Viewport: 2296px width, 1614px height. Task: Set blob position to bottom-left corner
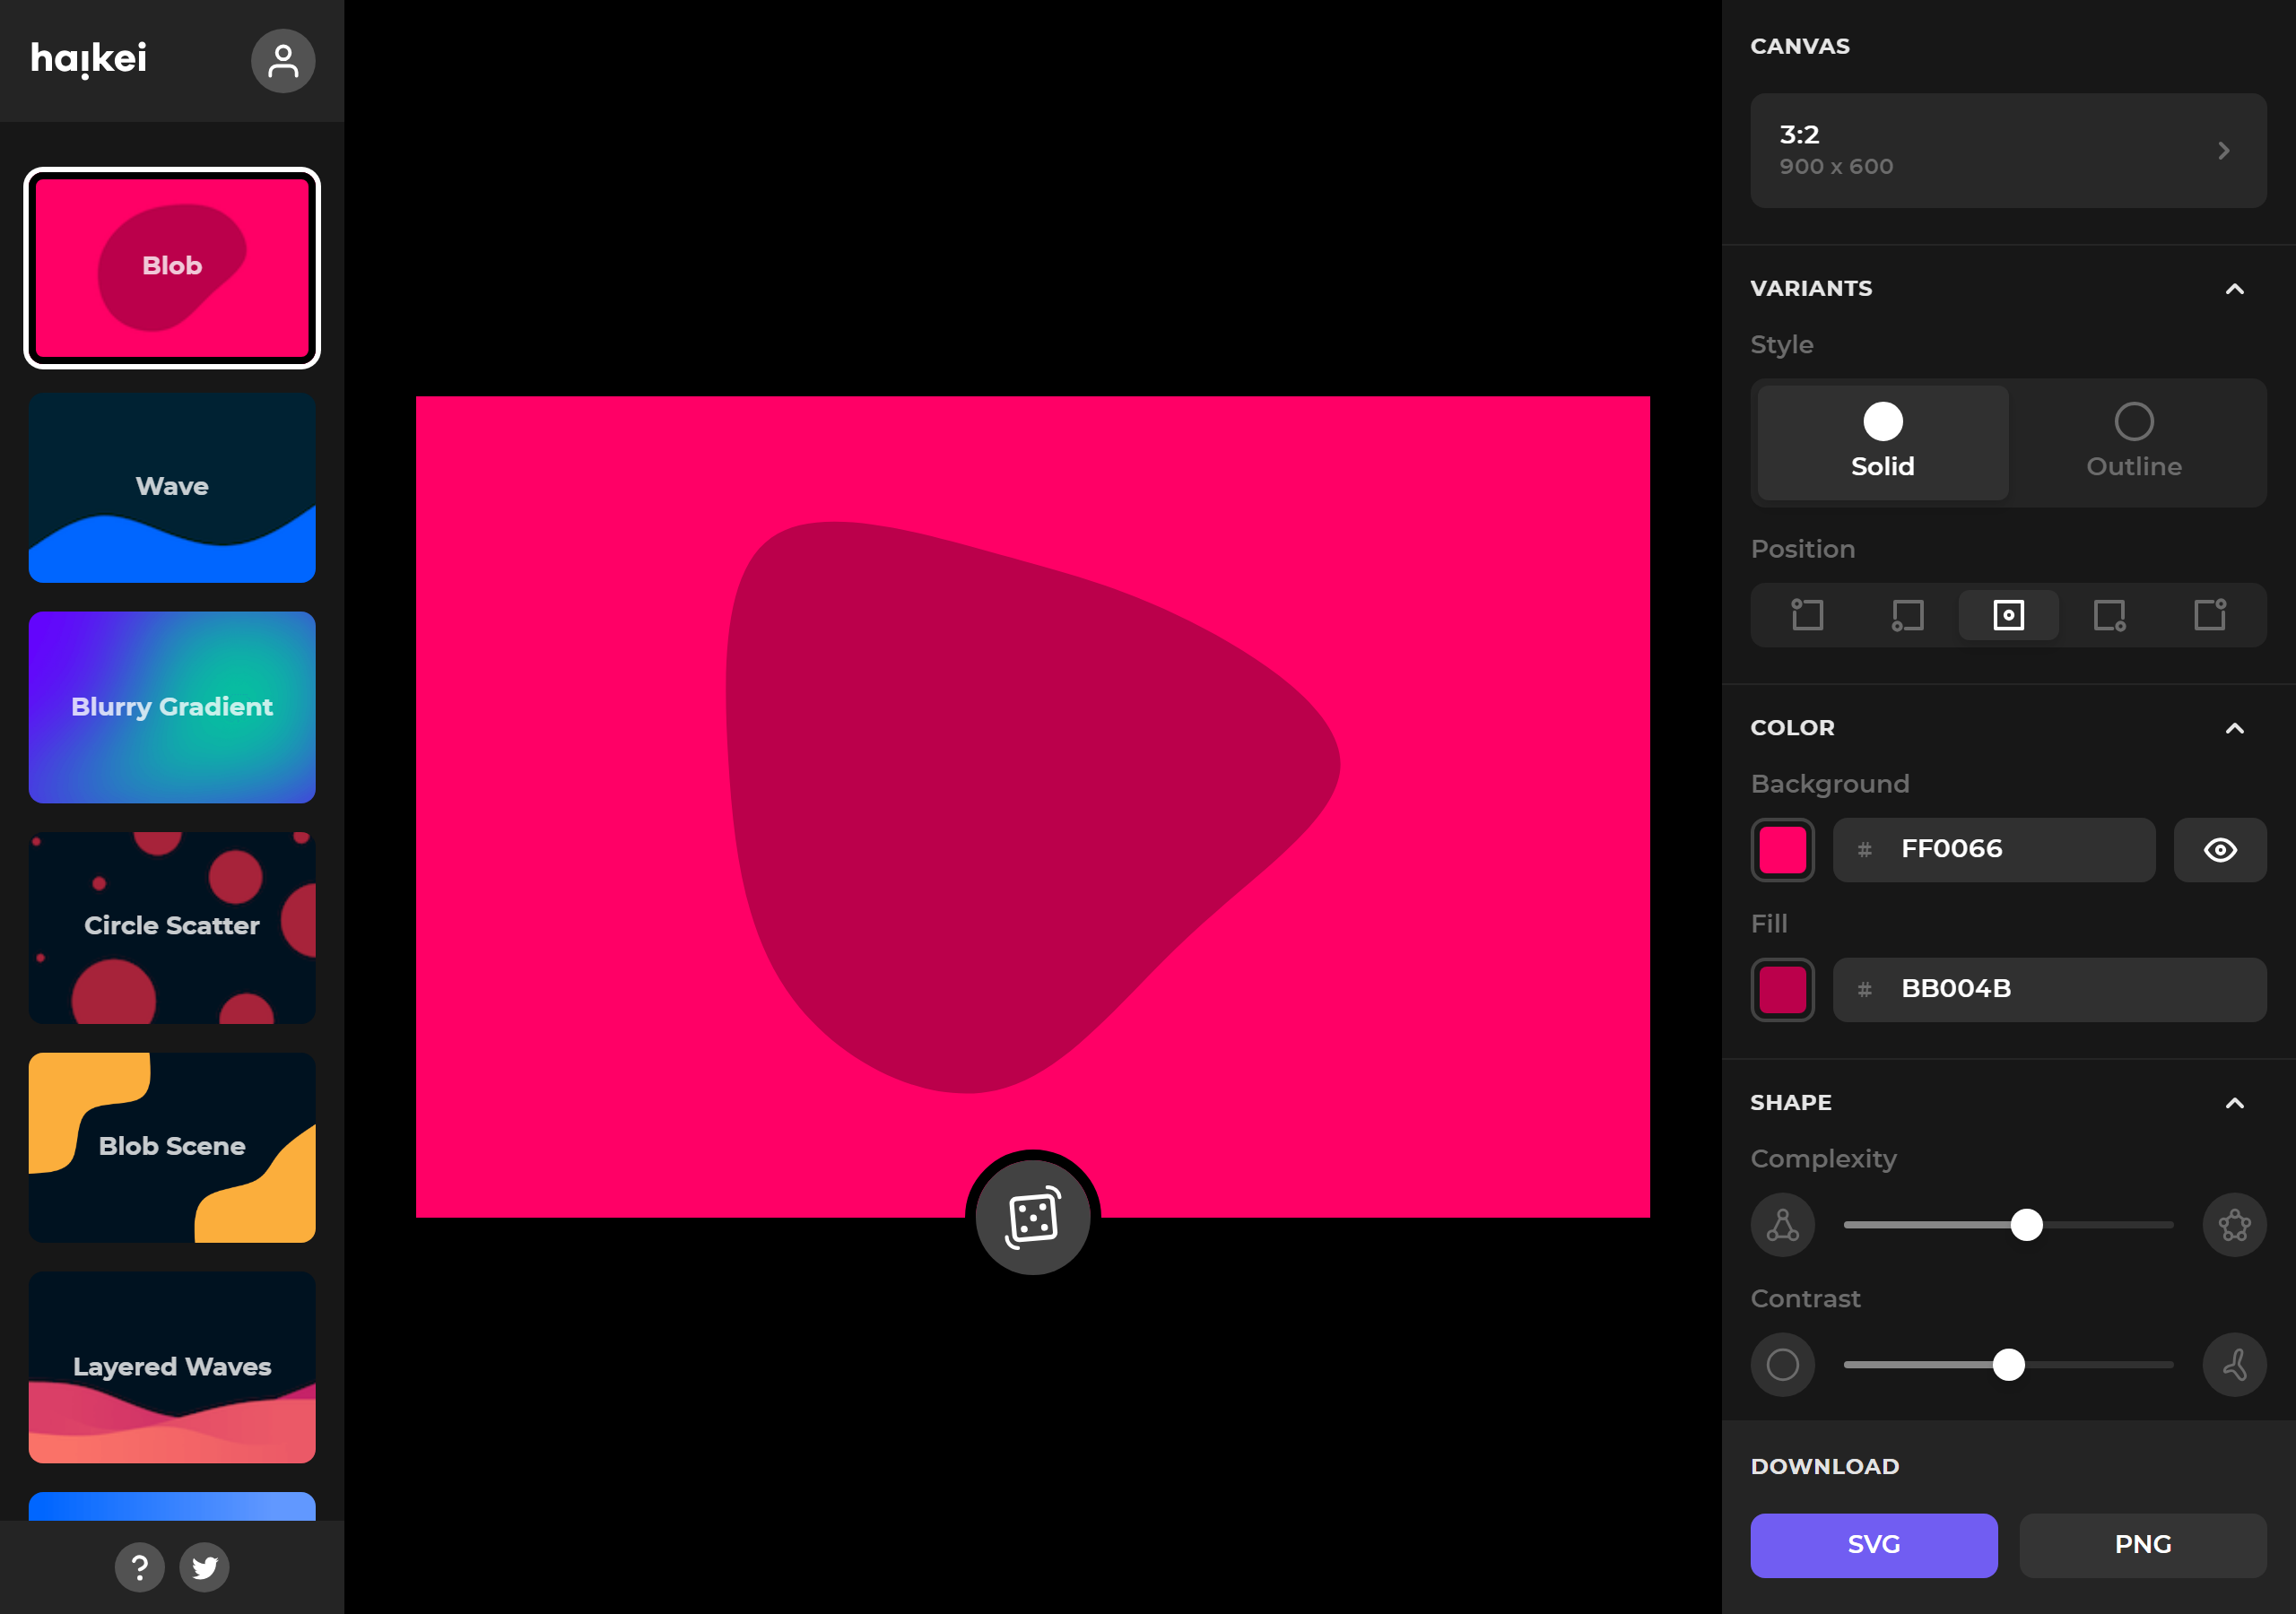[1908, 614]
